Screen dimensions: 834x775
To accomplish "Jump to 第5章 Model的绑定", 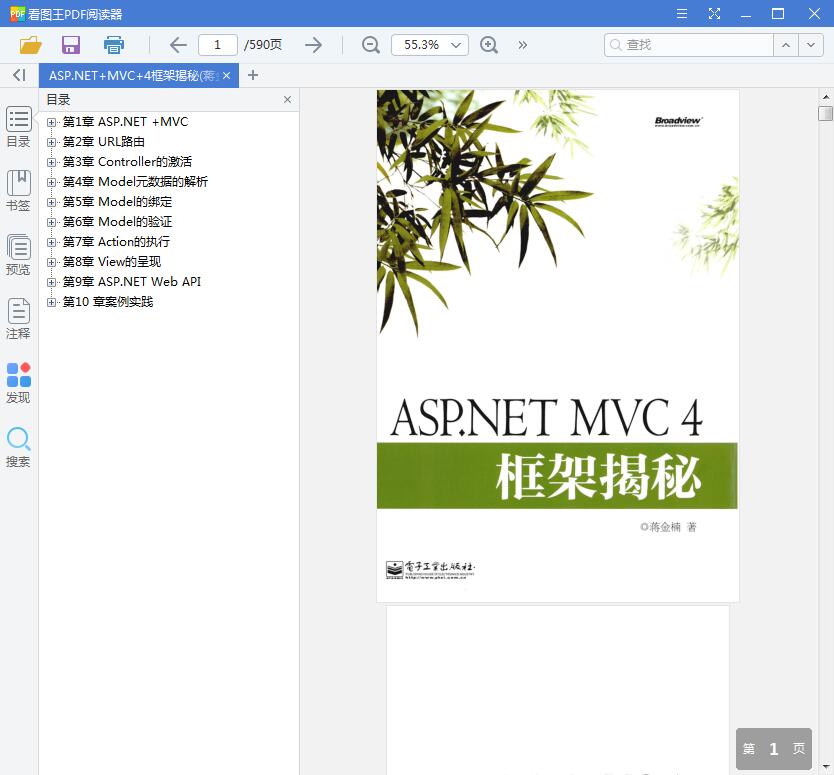I will 118,202.
